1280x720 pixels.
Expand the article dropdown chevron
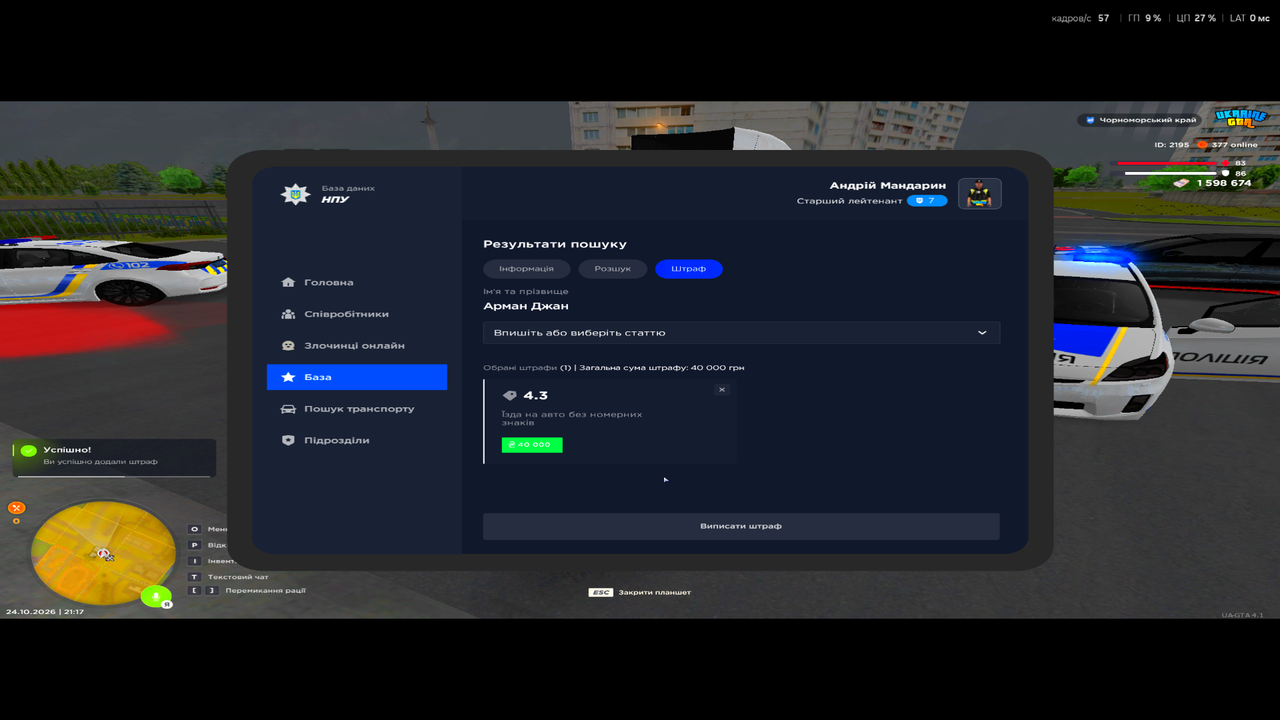point(982,333)
